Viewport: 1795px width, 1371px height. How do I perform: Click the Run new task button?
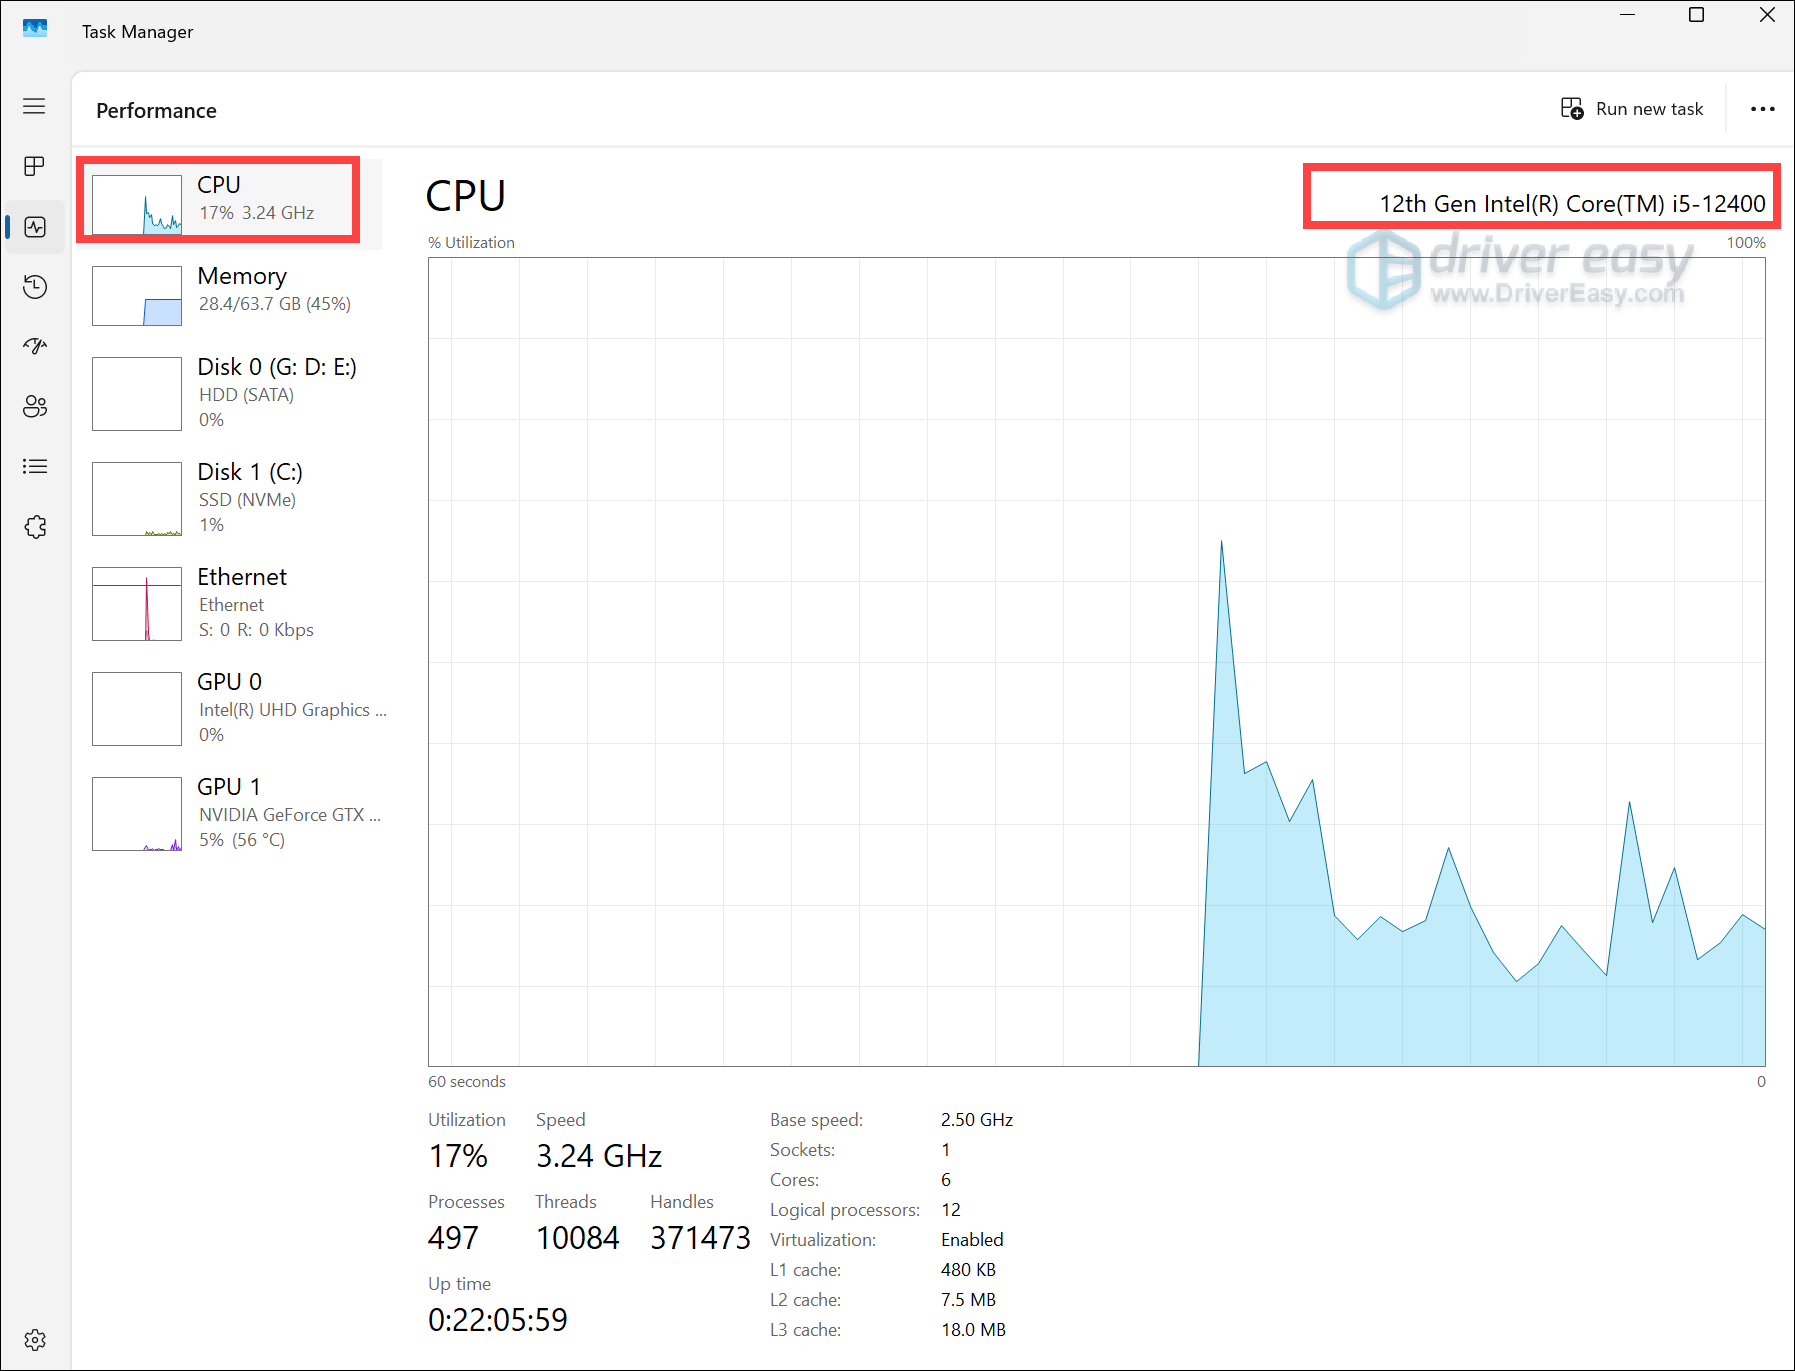point(1631,108)
